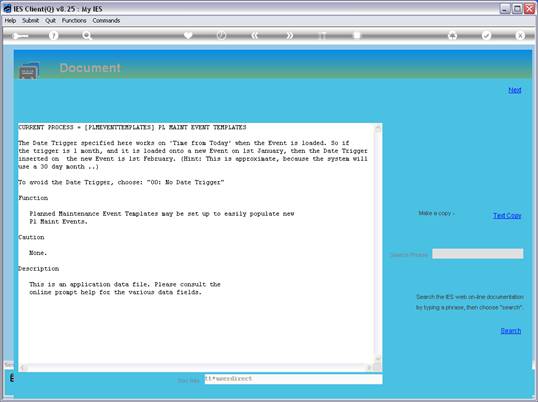
Task: Click the document vertical scrollbar down arrow
Action: click(x=378, y=359)
